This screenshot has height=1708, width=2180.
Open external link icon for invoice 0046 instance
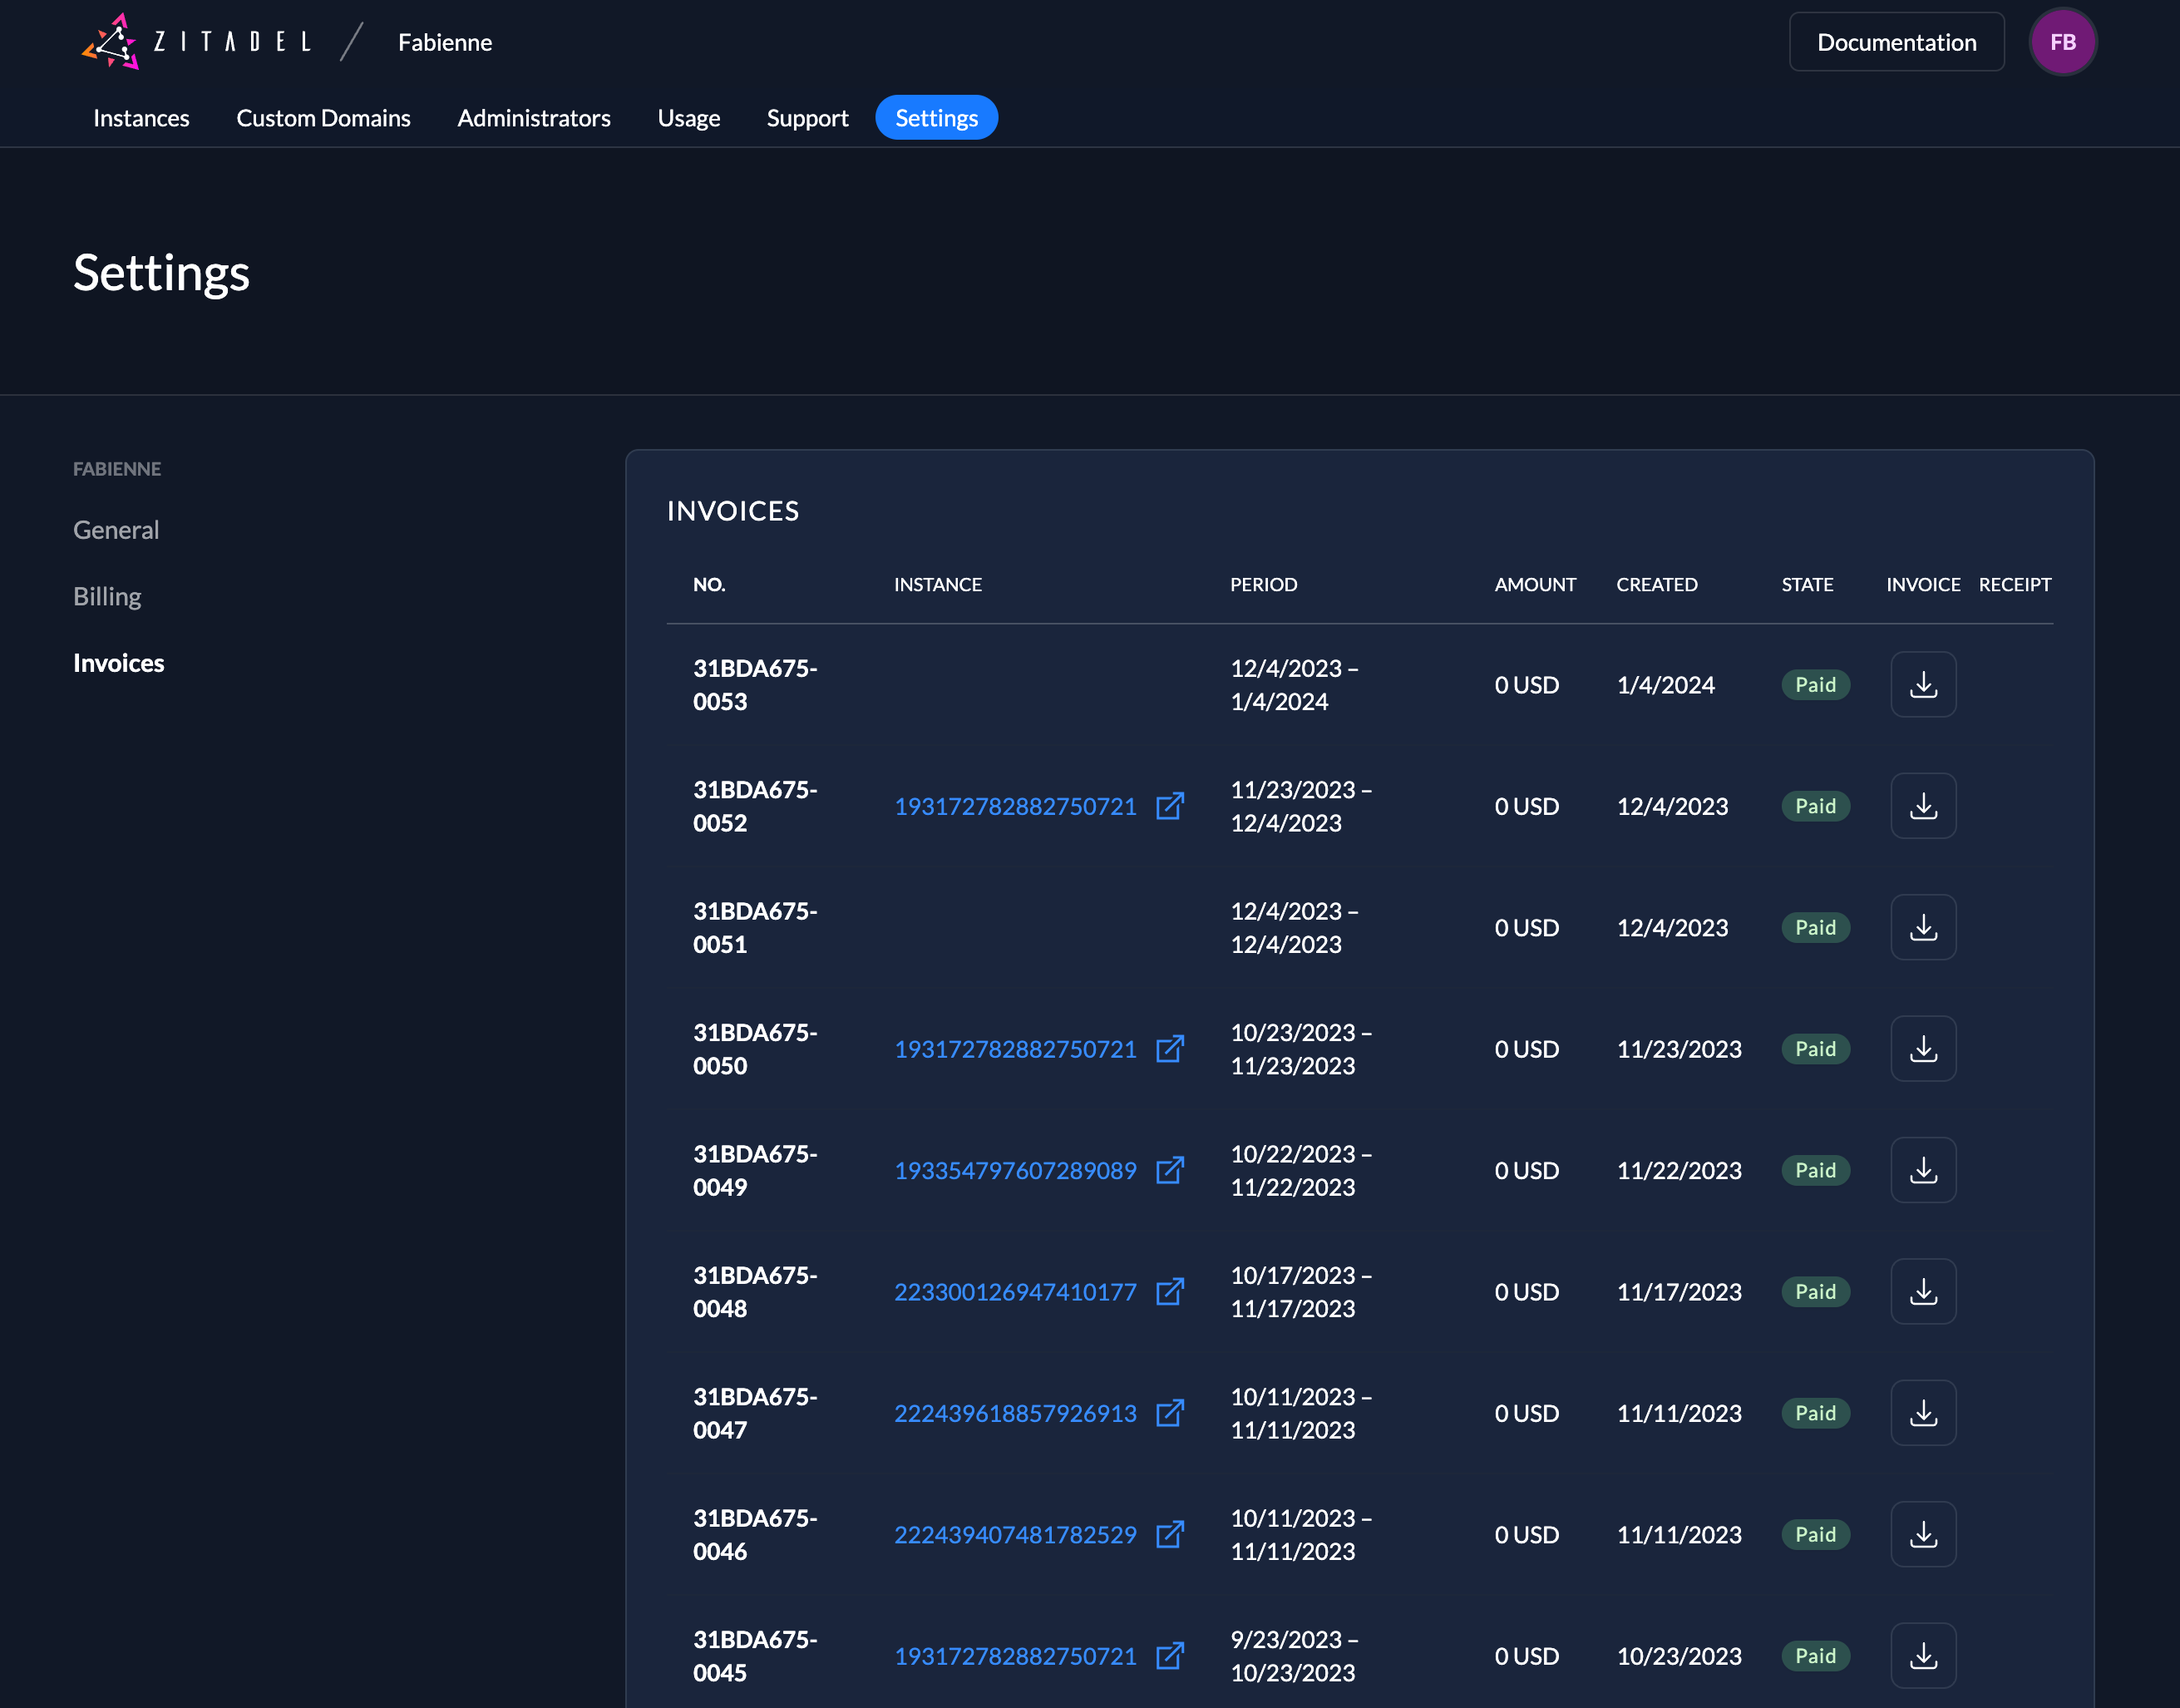tap(1170, 1535)
